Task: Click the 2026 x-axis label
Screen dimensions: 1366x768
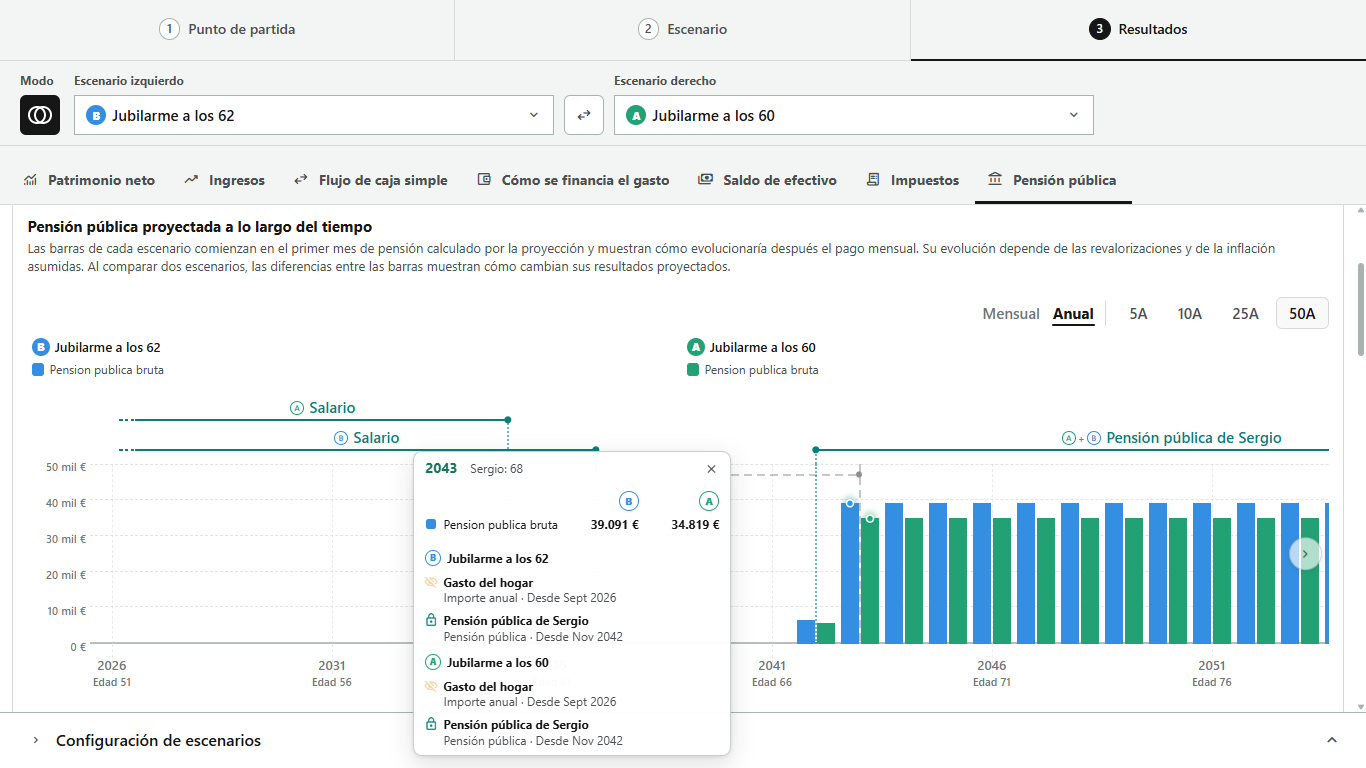Action: pos(111,665)
